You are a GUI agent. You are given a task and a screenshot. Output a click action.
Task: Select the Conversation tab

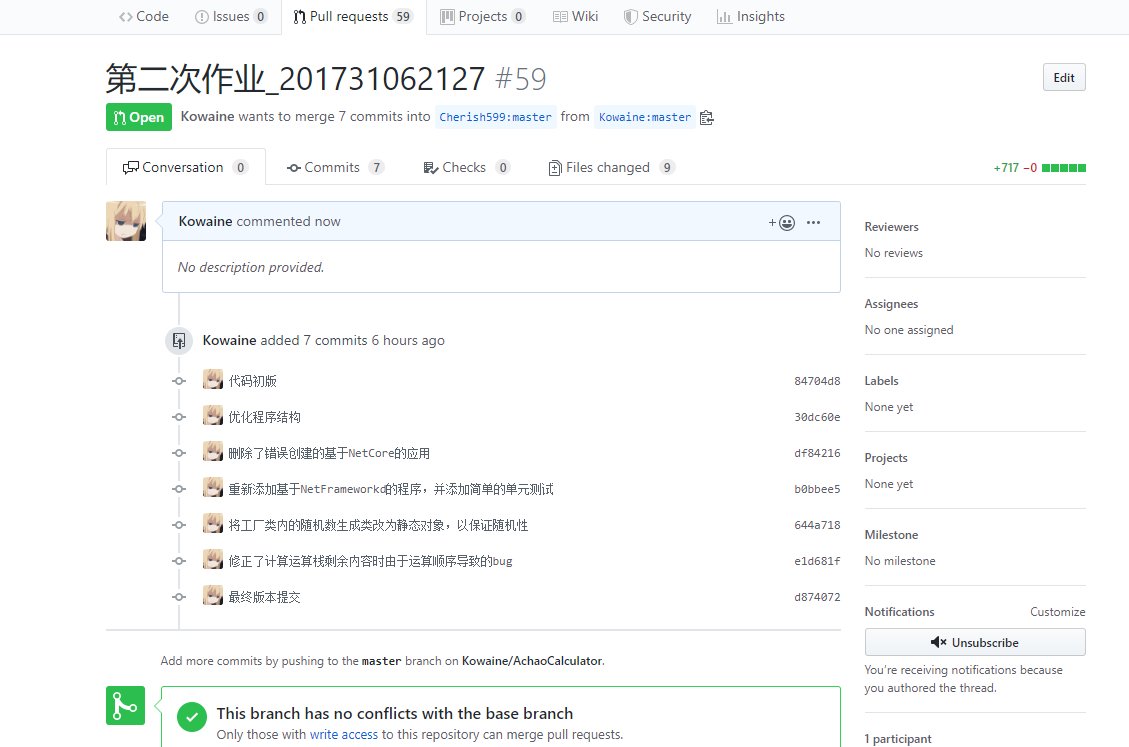(185, 167)
